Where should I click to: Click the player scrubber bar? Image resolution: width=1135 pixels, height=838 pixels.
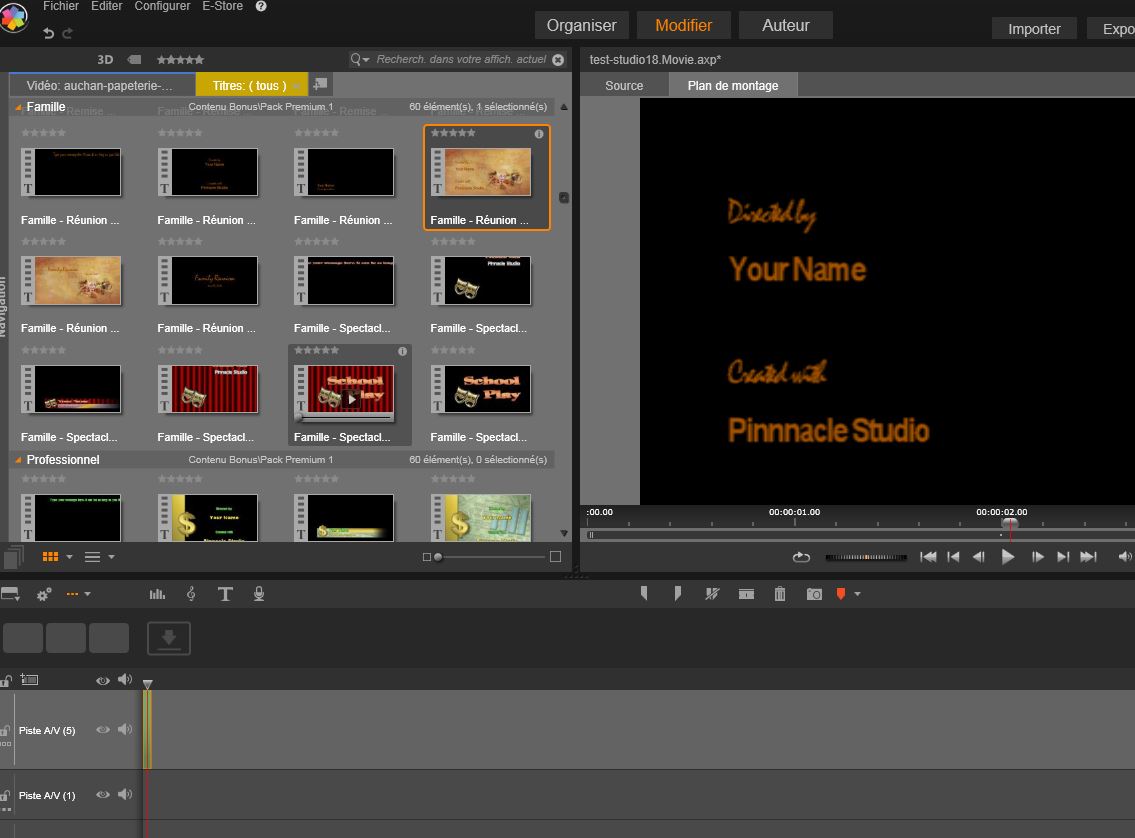pyautogui.click(x=861, y=535)
